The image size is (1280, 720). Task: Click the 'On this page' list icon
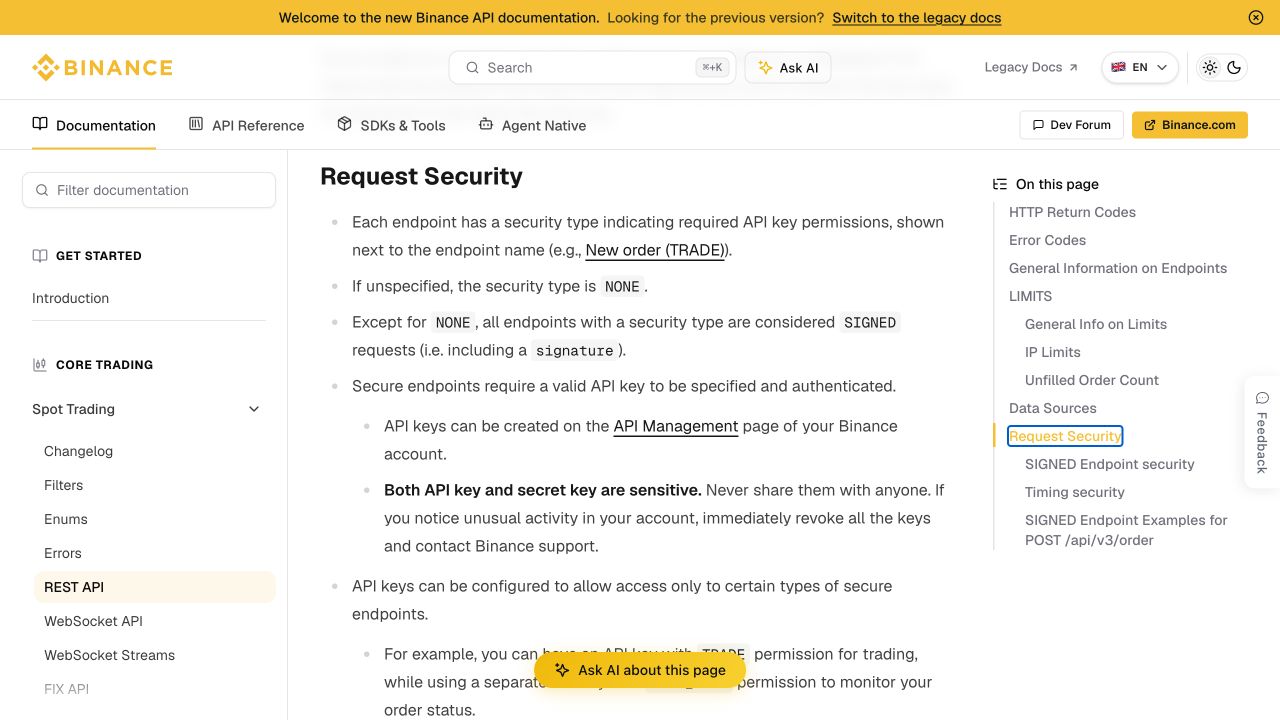click(999, 184)
